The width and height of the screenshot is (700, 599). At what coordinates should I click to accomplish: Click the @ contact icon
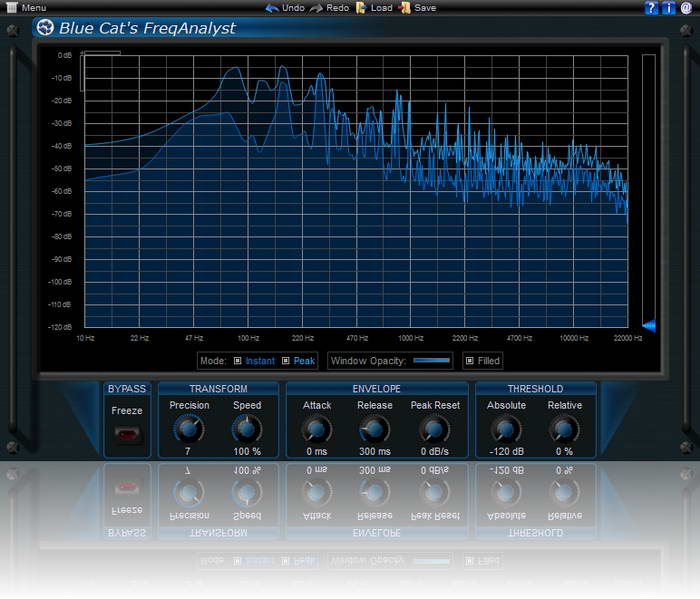(686, 8)
